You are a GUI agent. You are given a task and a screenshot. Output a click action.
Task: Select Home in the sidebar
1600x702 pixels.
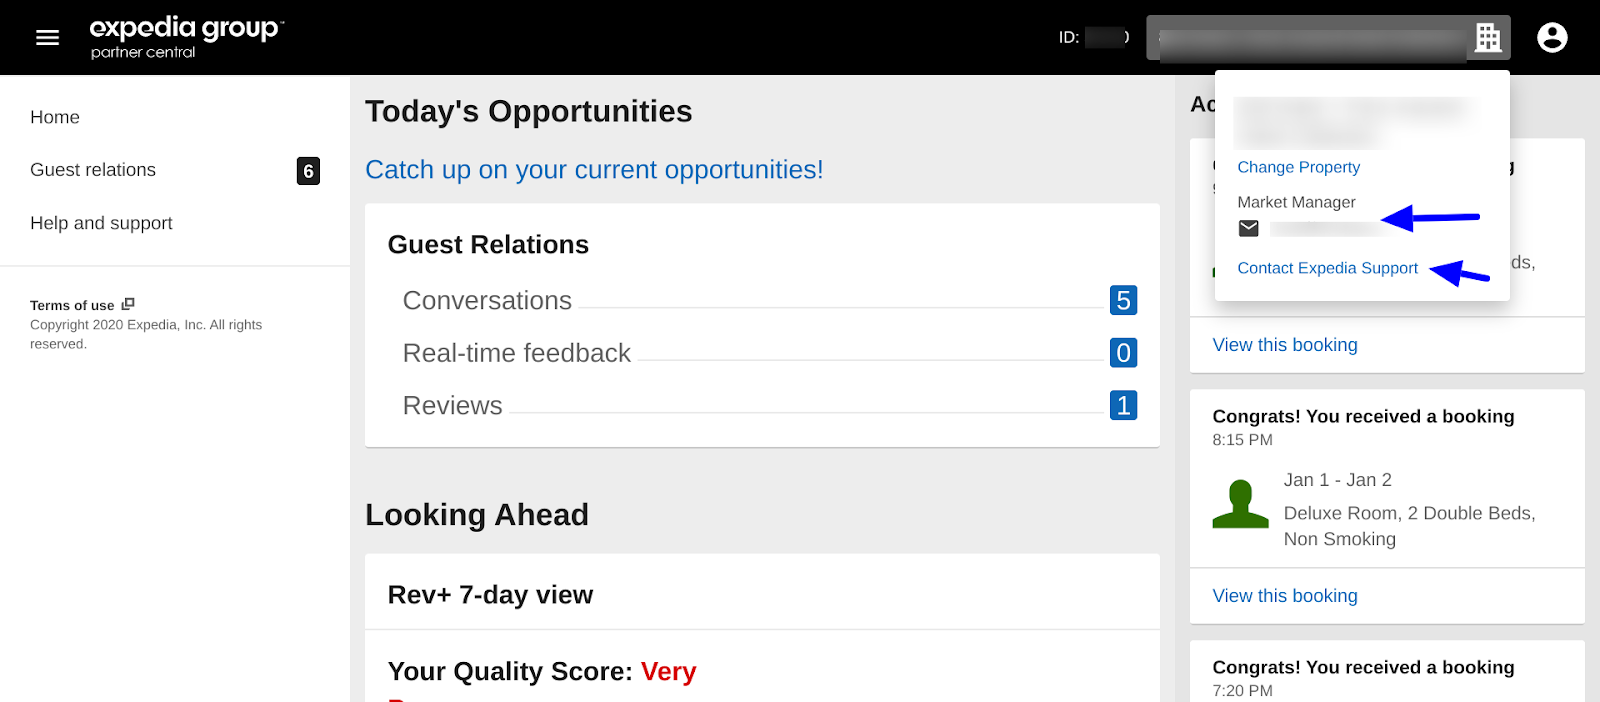[55, 117]
